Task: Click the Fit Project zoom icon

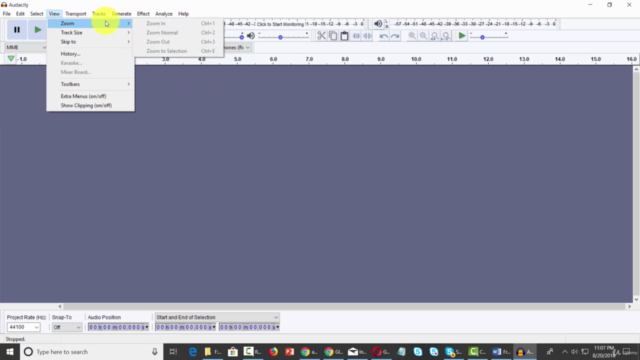Action: click(x=446, y=36)
